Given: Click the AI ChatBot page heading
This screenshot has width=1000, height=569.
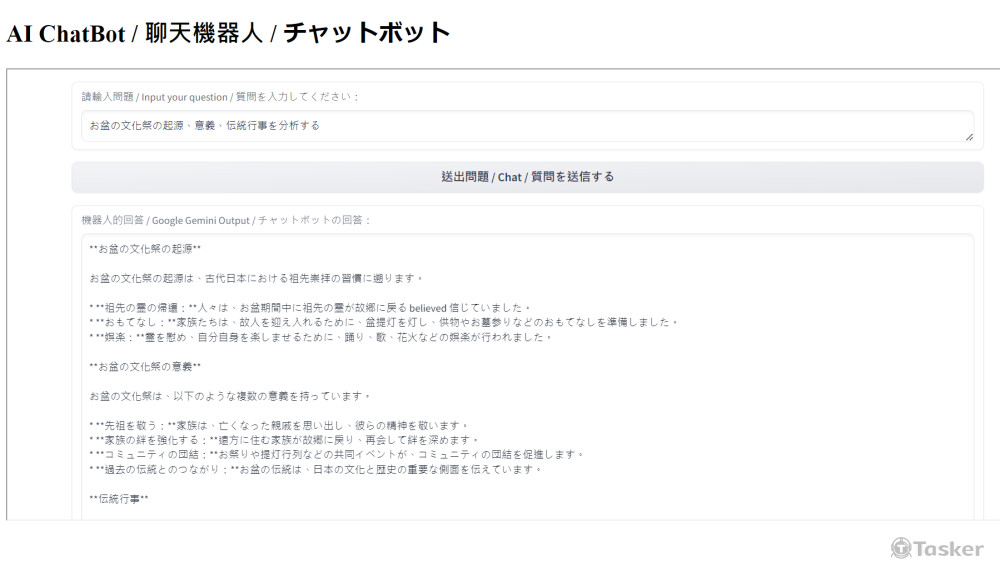Looking at the screenshot, I should coord(229,33).
